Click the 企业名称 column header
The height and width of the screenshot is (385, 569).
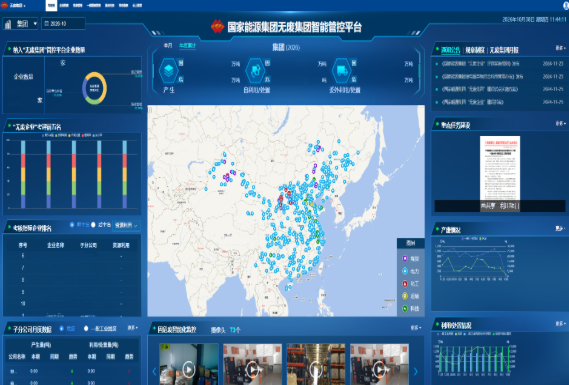pos(56,246)
